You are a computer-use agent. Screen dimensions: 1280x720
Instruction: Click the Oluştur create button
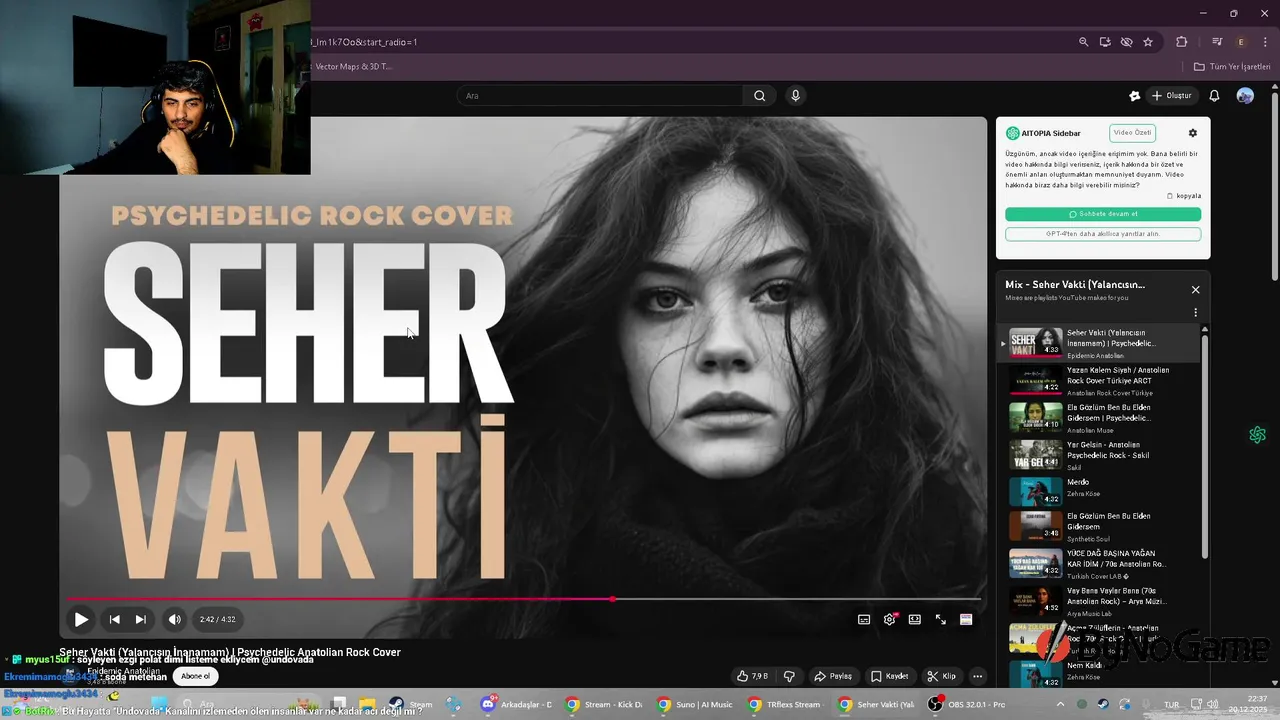(x=1171, y=96)
